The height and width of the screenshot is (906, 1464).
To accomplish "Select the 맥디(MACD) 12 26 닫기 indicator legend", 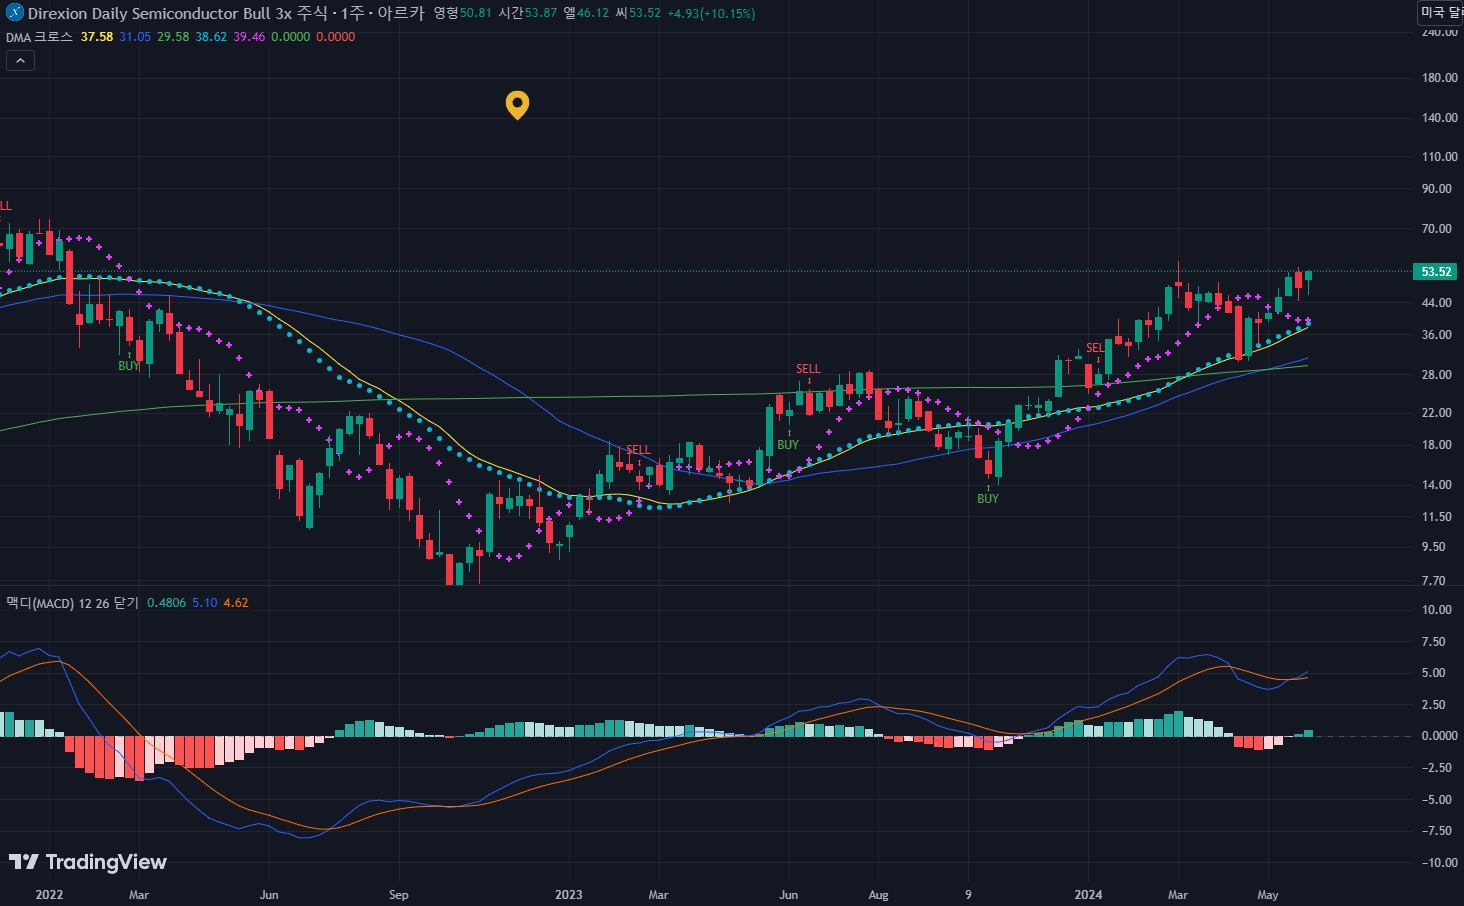I will [72, 603].
